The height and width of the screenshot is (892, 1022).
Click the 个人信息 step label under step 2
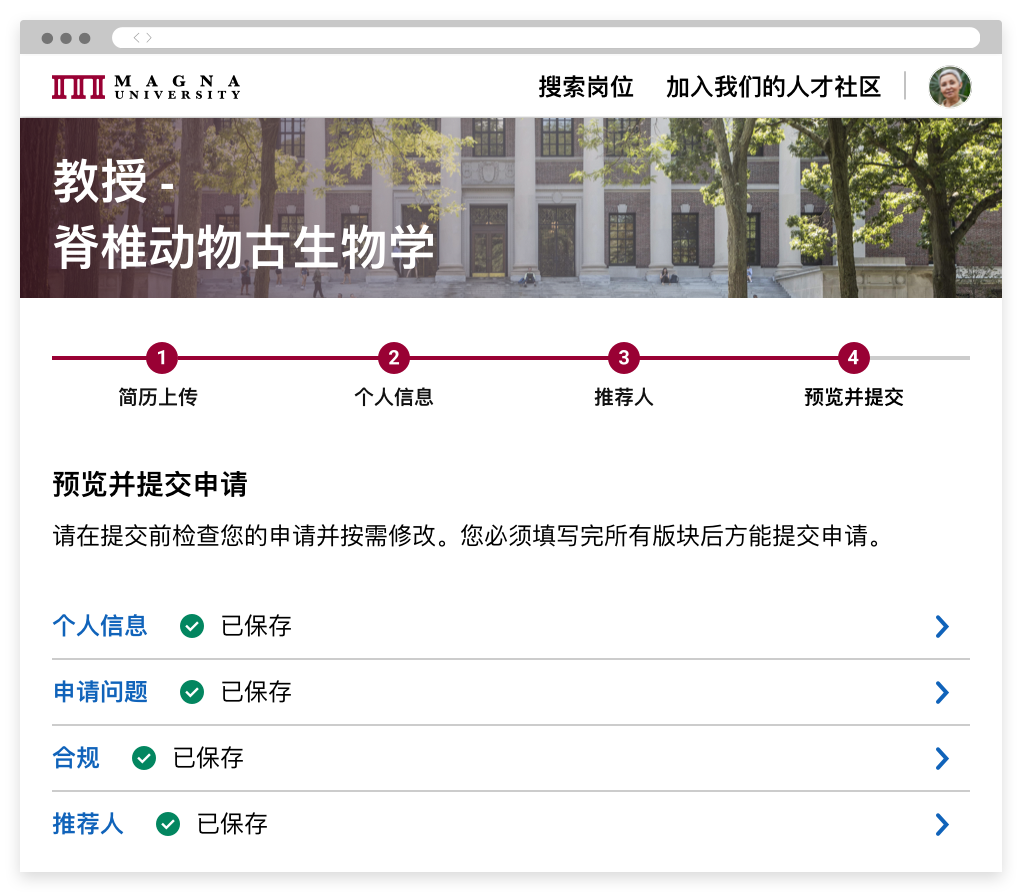tap(394, 397)
